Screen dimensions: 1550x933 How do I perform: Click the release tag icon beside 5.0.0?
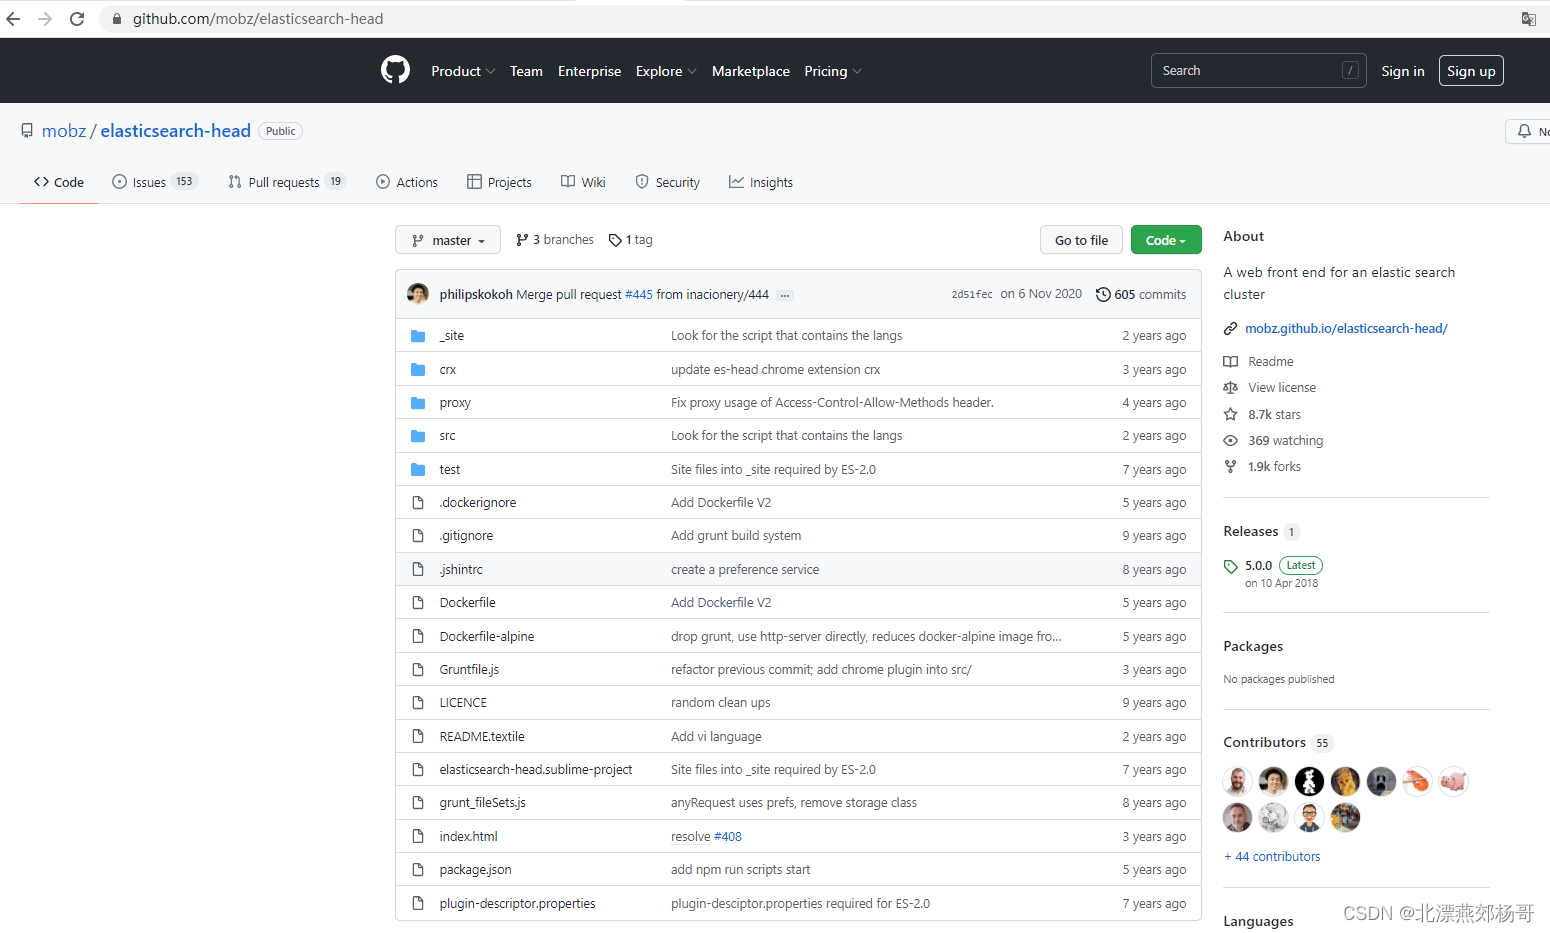(x=1231, y=567)
